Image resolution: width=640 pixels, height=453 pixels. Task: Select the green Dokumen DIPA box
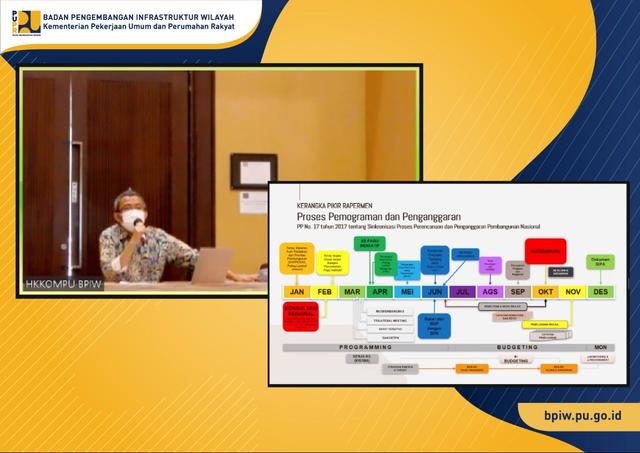pos(600,262)
